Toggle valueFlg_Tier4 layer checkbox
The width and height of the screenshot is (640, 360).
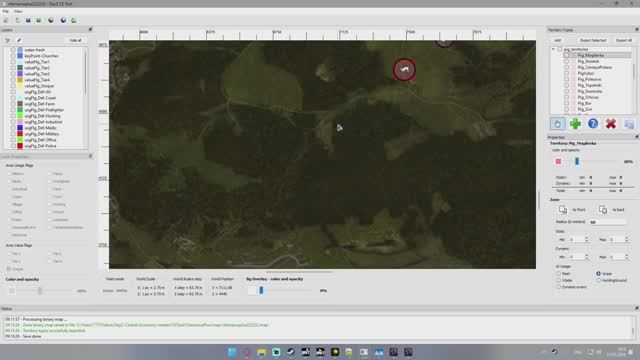pos(13,80)
